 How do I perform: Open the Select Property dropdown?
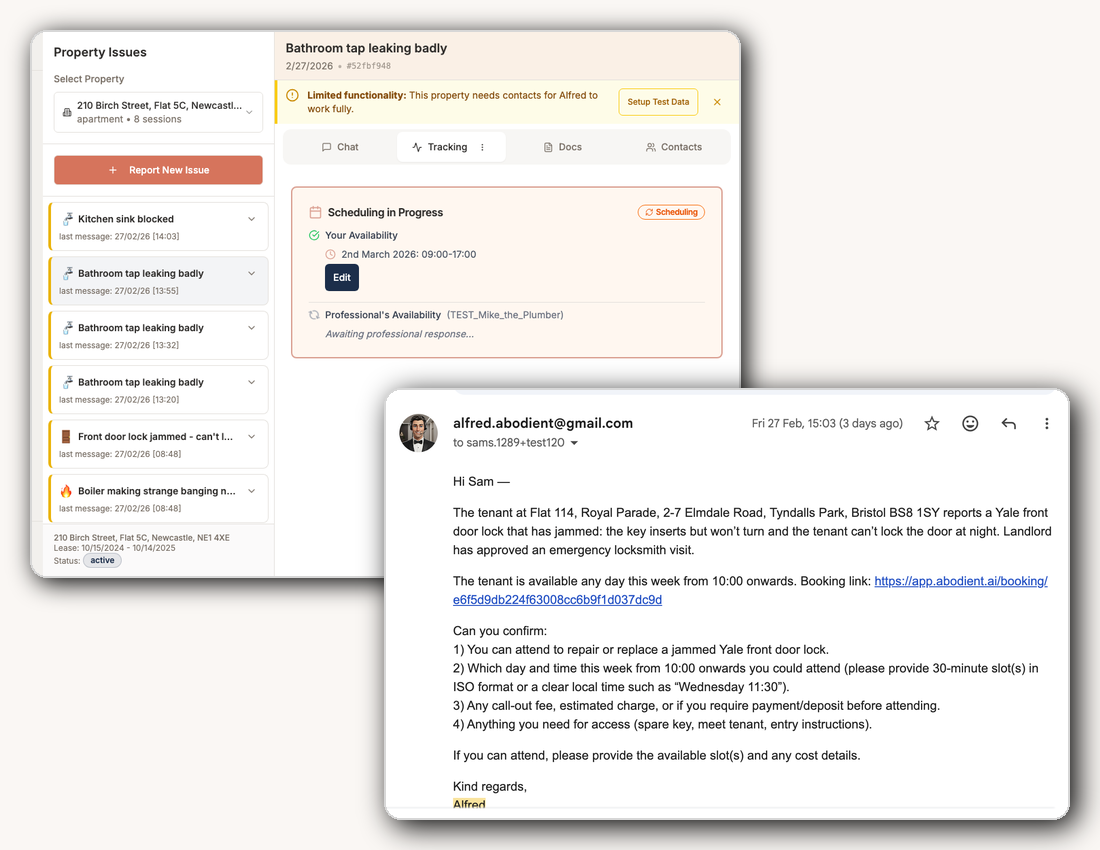click(x=158, y=111)
